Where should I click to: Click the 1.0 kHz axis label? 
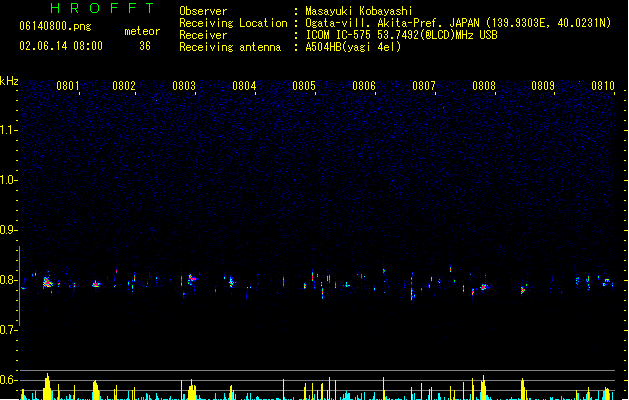(x=8, y=180)
